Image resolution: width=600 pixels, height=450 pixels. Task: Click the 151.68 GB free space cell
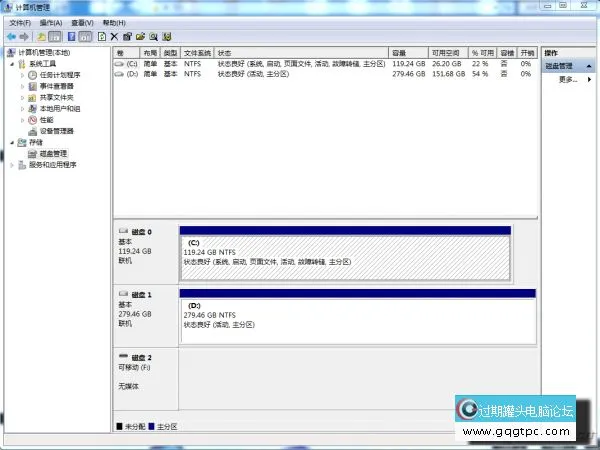point(448,74)
